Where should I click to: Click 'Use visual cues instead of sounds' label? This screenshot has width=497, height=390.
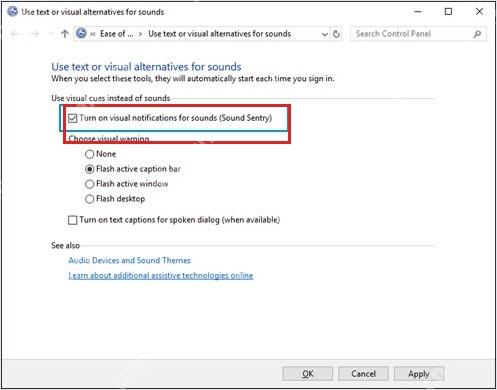click(x=111, y=98)
